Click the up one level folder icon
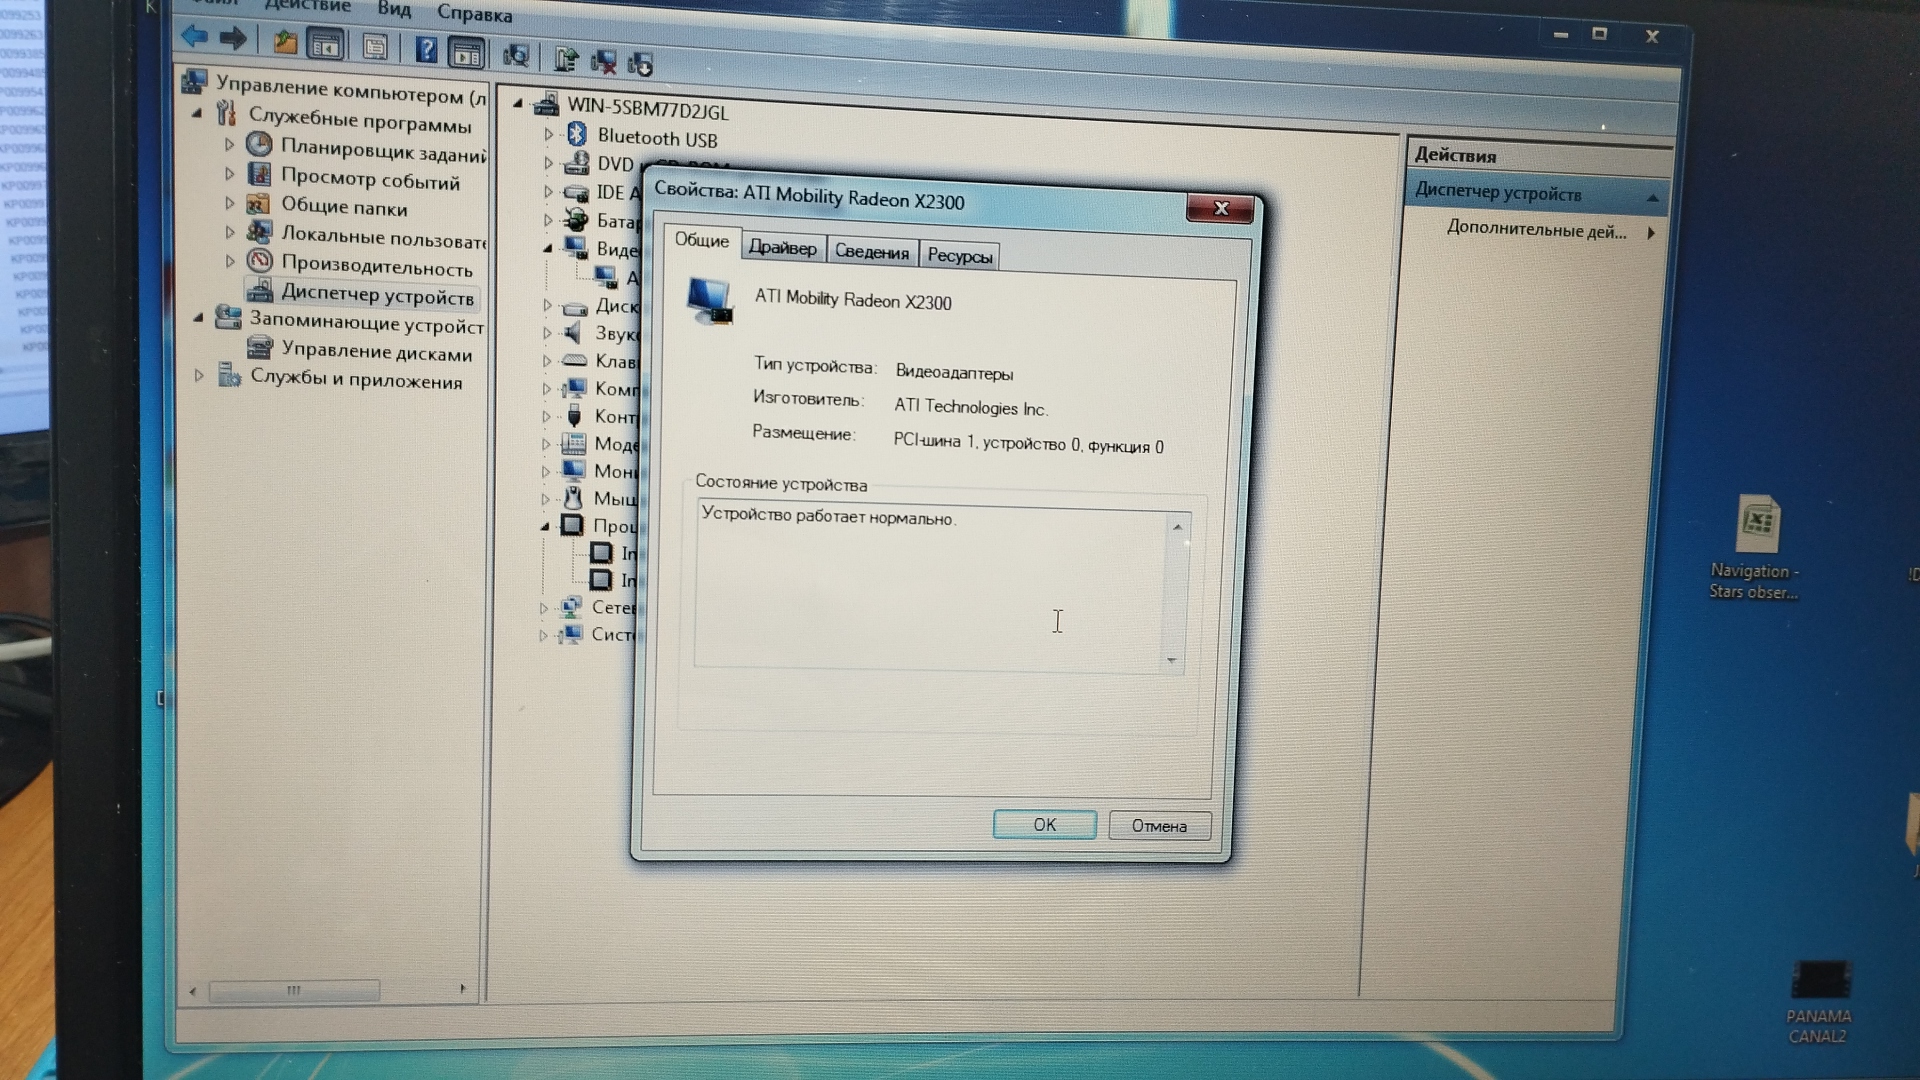The width and height of the screenshot is (1920, 1080). pos(285,42)
